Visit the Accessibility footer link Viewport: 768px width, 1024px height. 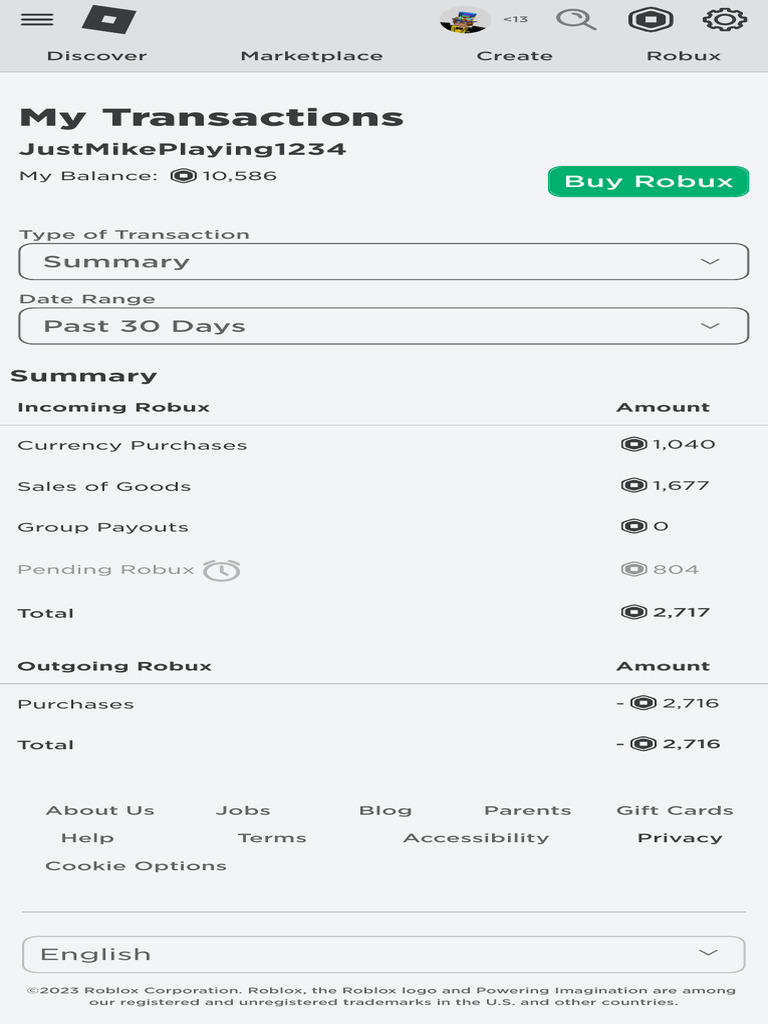click(x=476, y=838)
